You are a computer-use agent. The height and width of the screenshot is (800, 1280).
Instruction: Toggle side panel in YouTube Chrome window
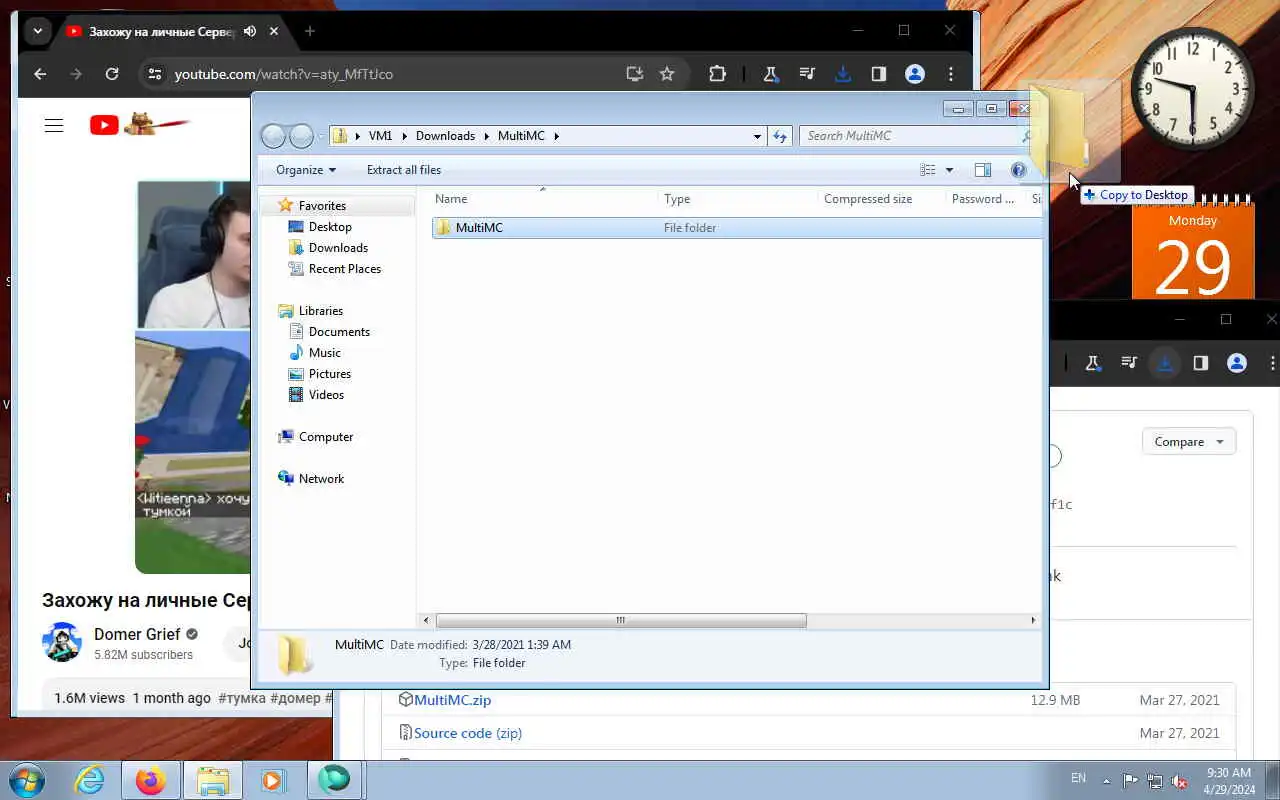pyautogui.click(x=878, y=74)
